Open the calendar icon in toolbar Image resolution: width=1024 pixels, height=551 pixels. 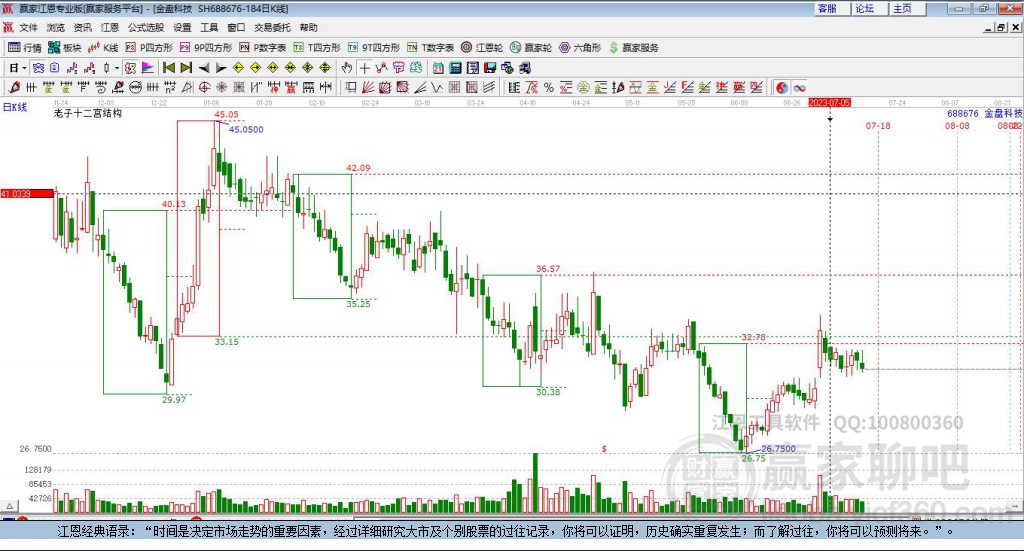coord(438,67)
